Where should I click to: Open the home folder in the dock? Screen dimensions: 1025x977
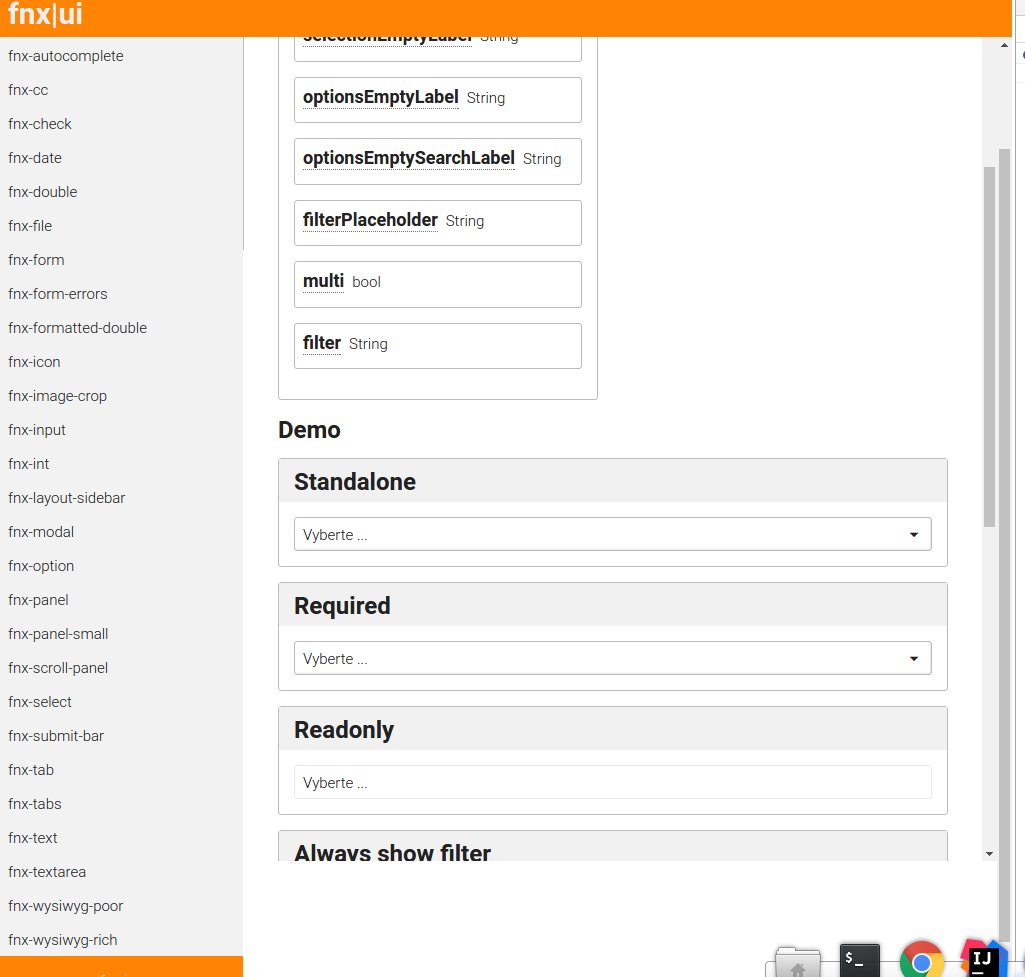797,962
